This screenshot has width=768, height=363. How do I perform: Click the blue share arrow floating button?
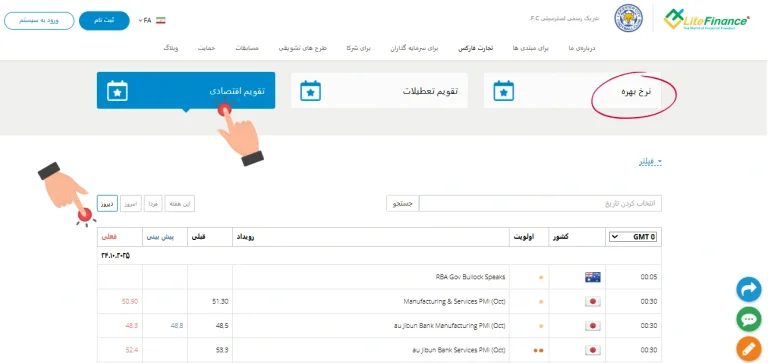pos(748,290)
